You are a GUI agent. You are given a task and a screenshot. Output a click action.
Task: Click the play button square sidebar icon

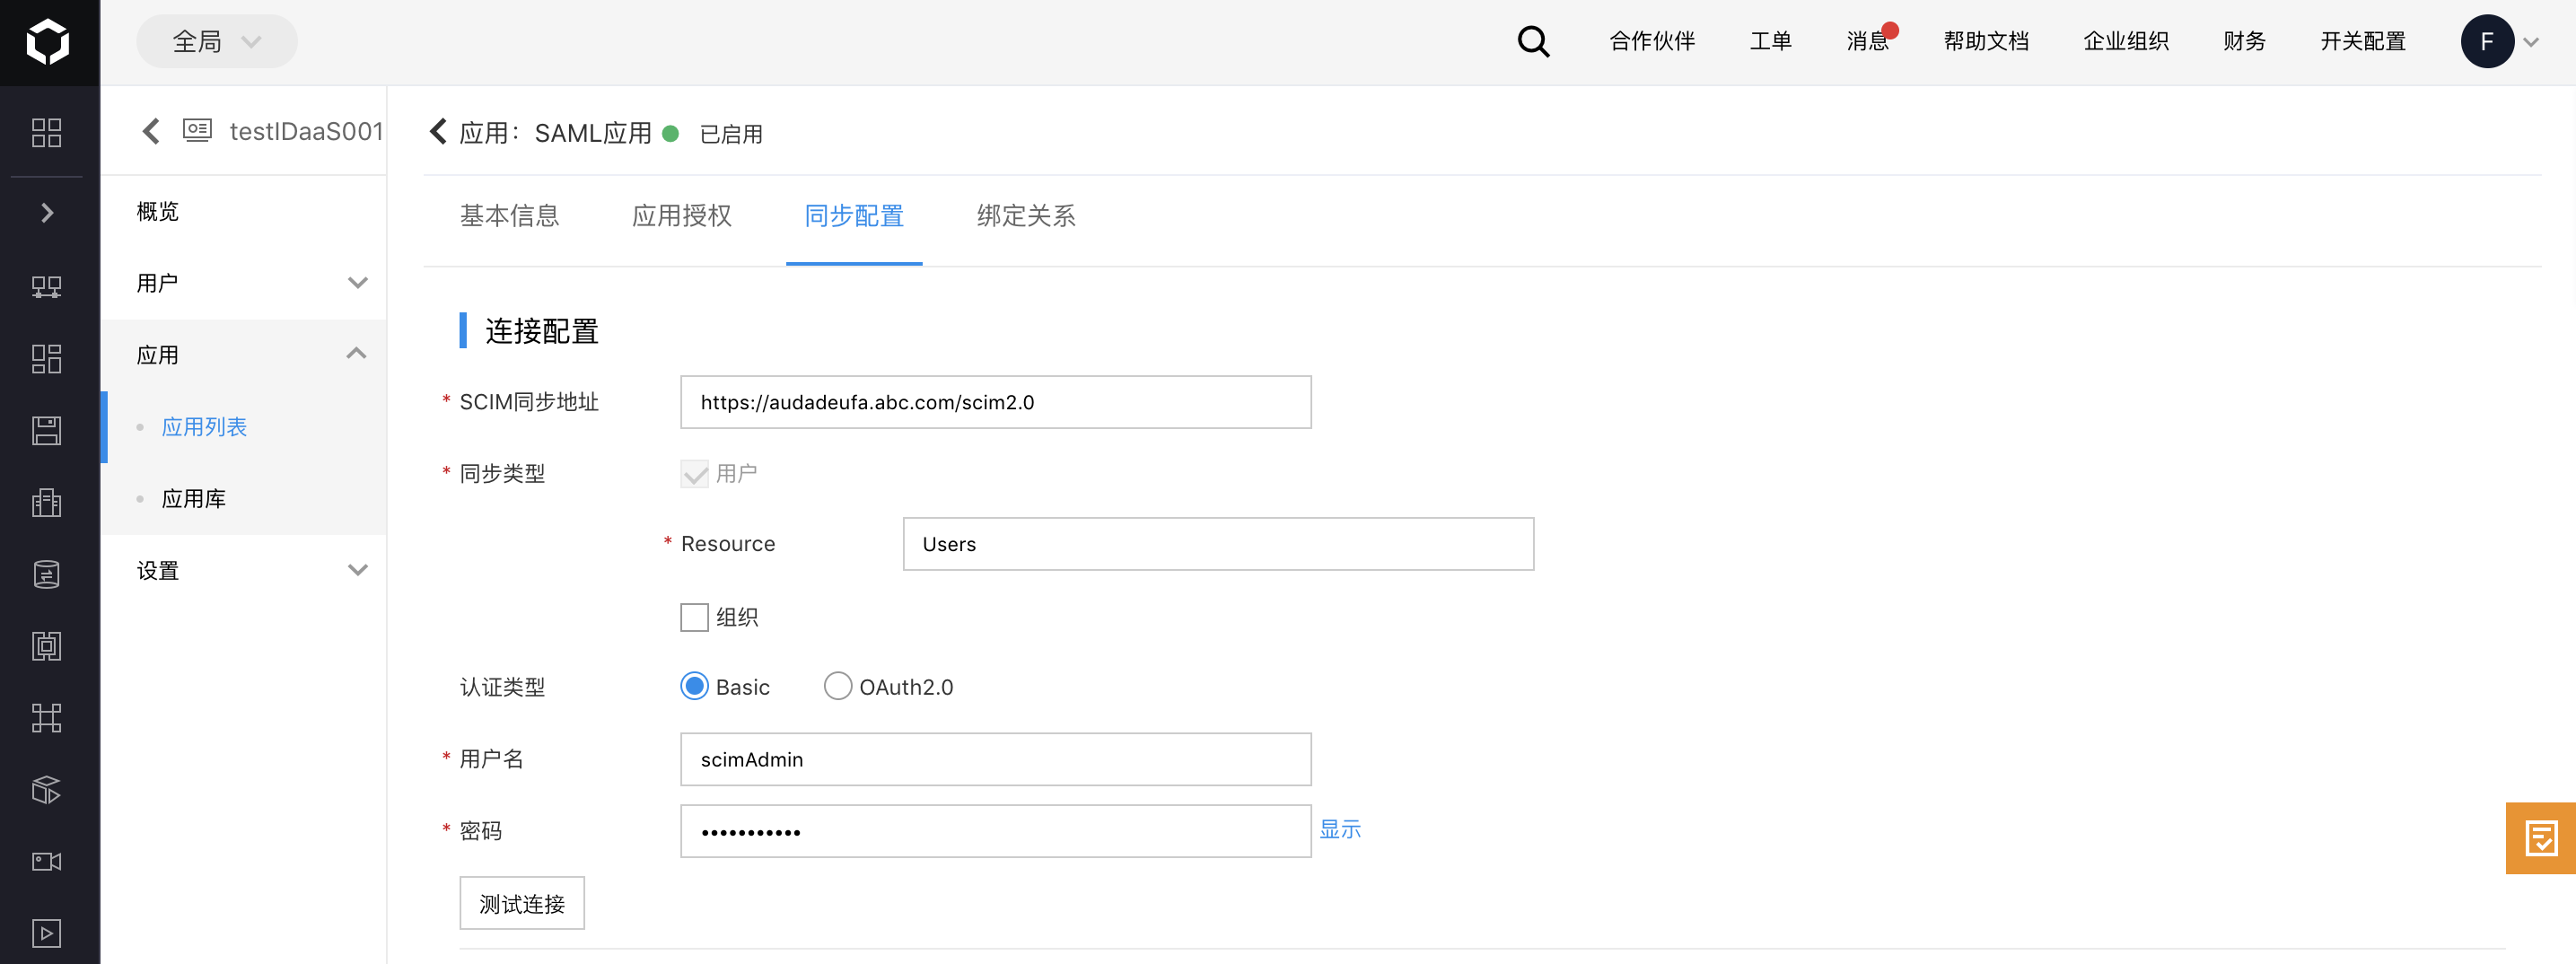tap(47, 933)
